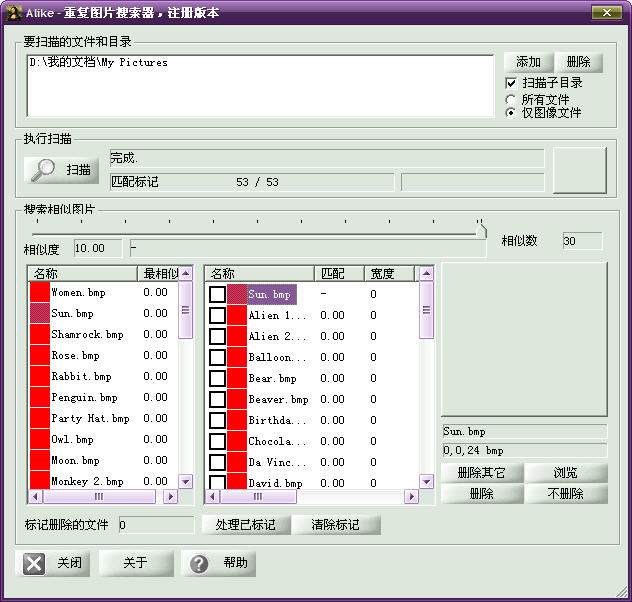Click the 相似度 value input field
The image size is (632, 602).
97,248
